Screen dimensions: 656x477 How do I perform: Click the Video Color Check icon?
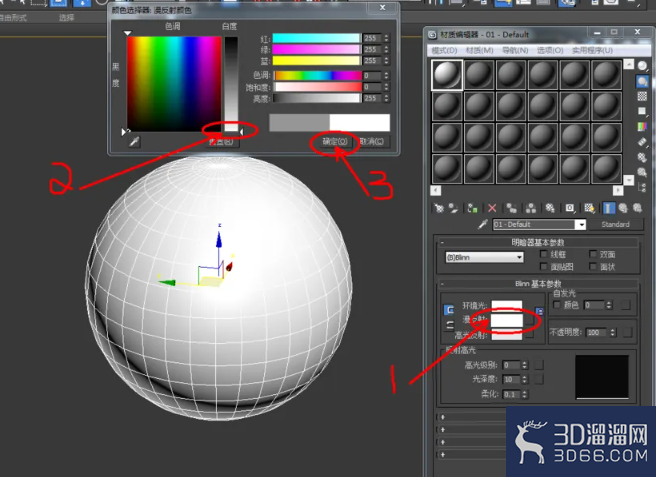click(x=642, y=126)
